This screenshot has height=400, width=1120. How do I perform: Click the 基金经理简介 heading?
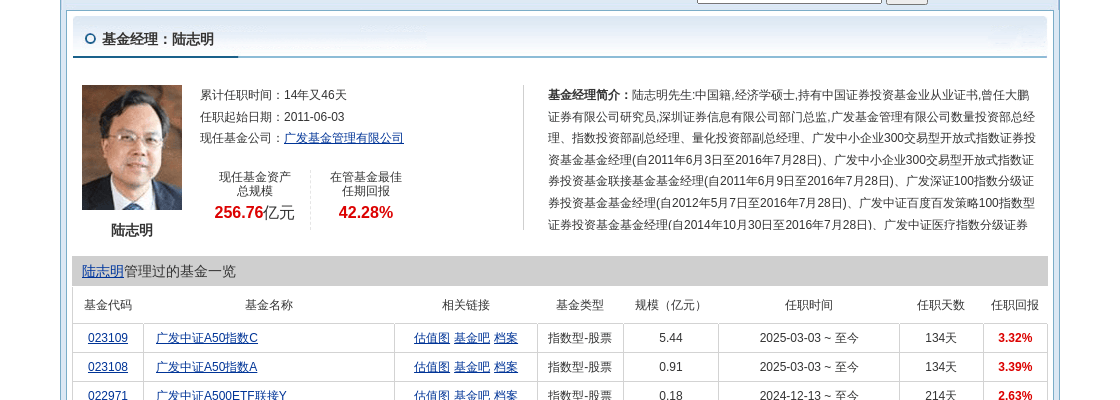click(589, 94)
